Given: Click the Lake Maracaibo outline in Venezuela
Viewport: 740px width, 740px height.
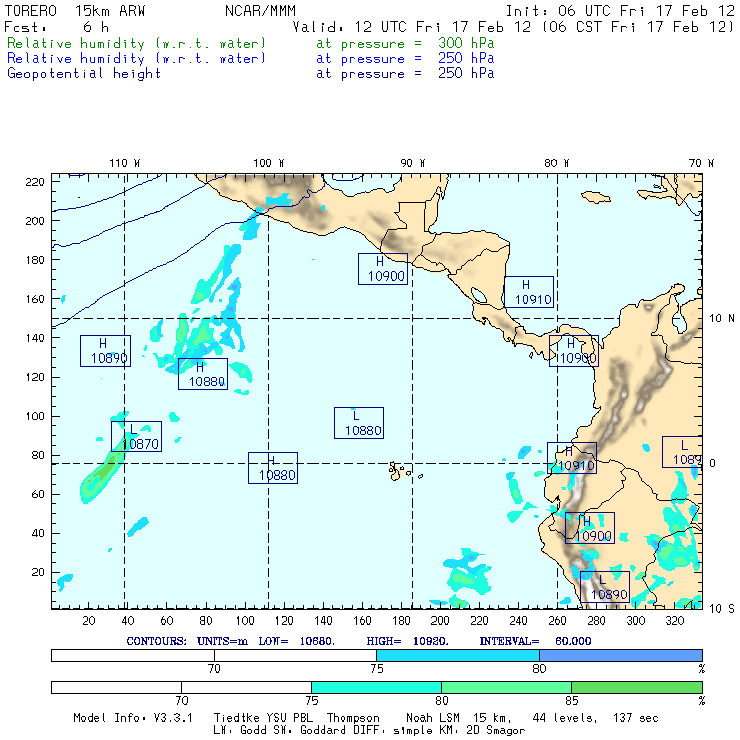Looking at the screenshot, I should [679, 321].
